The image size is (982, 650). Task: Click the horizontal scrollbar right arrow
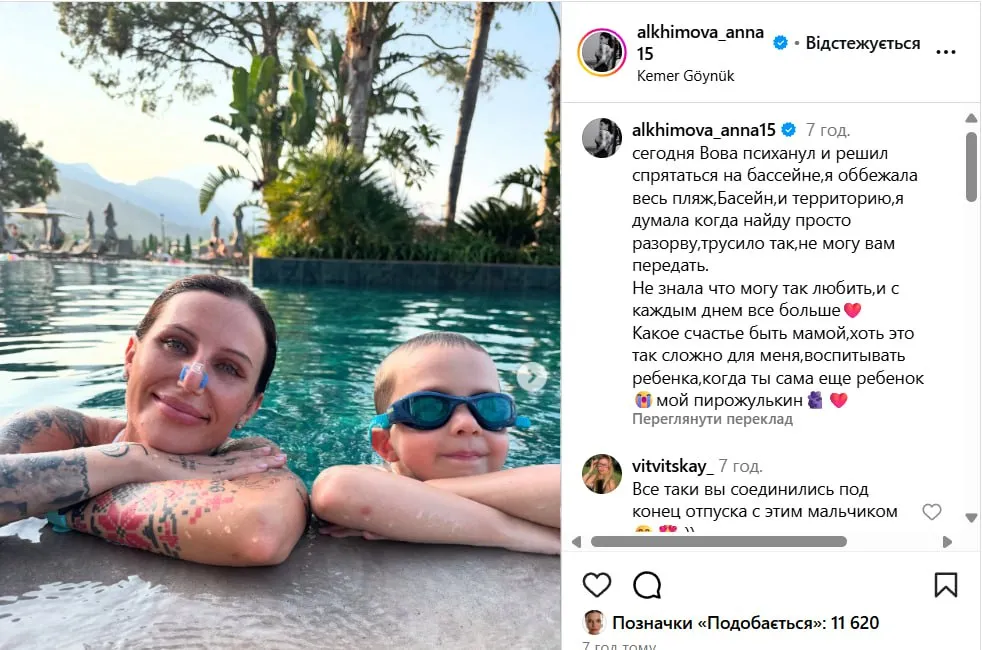coord(947,542)
